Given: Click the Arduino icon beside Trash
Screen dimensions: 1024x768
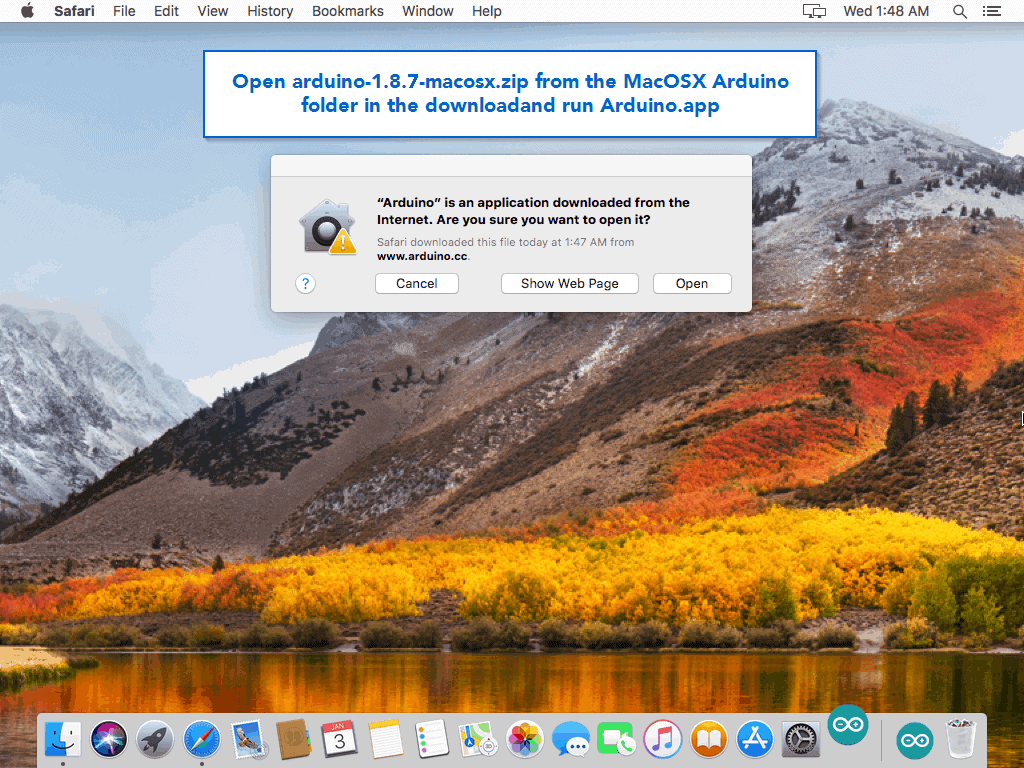Looking at the screenshot, I should click(915, 740).
